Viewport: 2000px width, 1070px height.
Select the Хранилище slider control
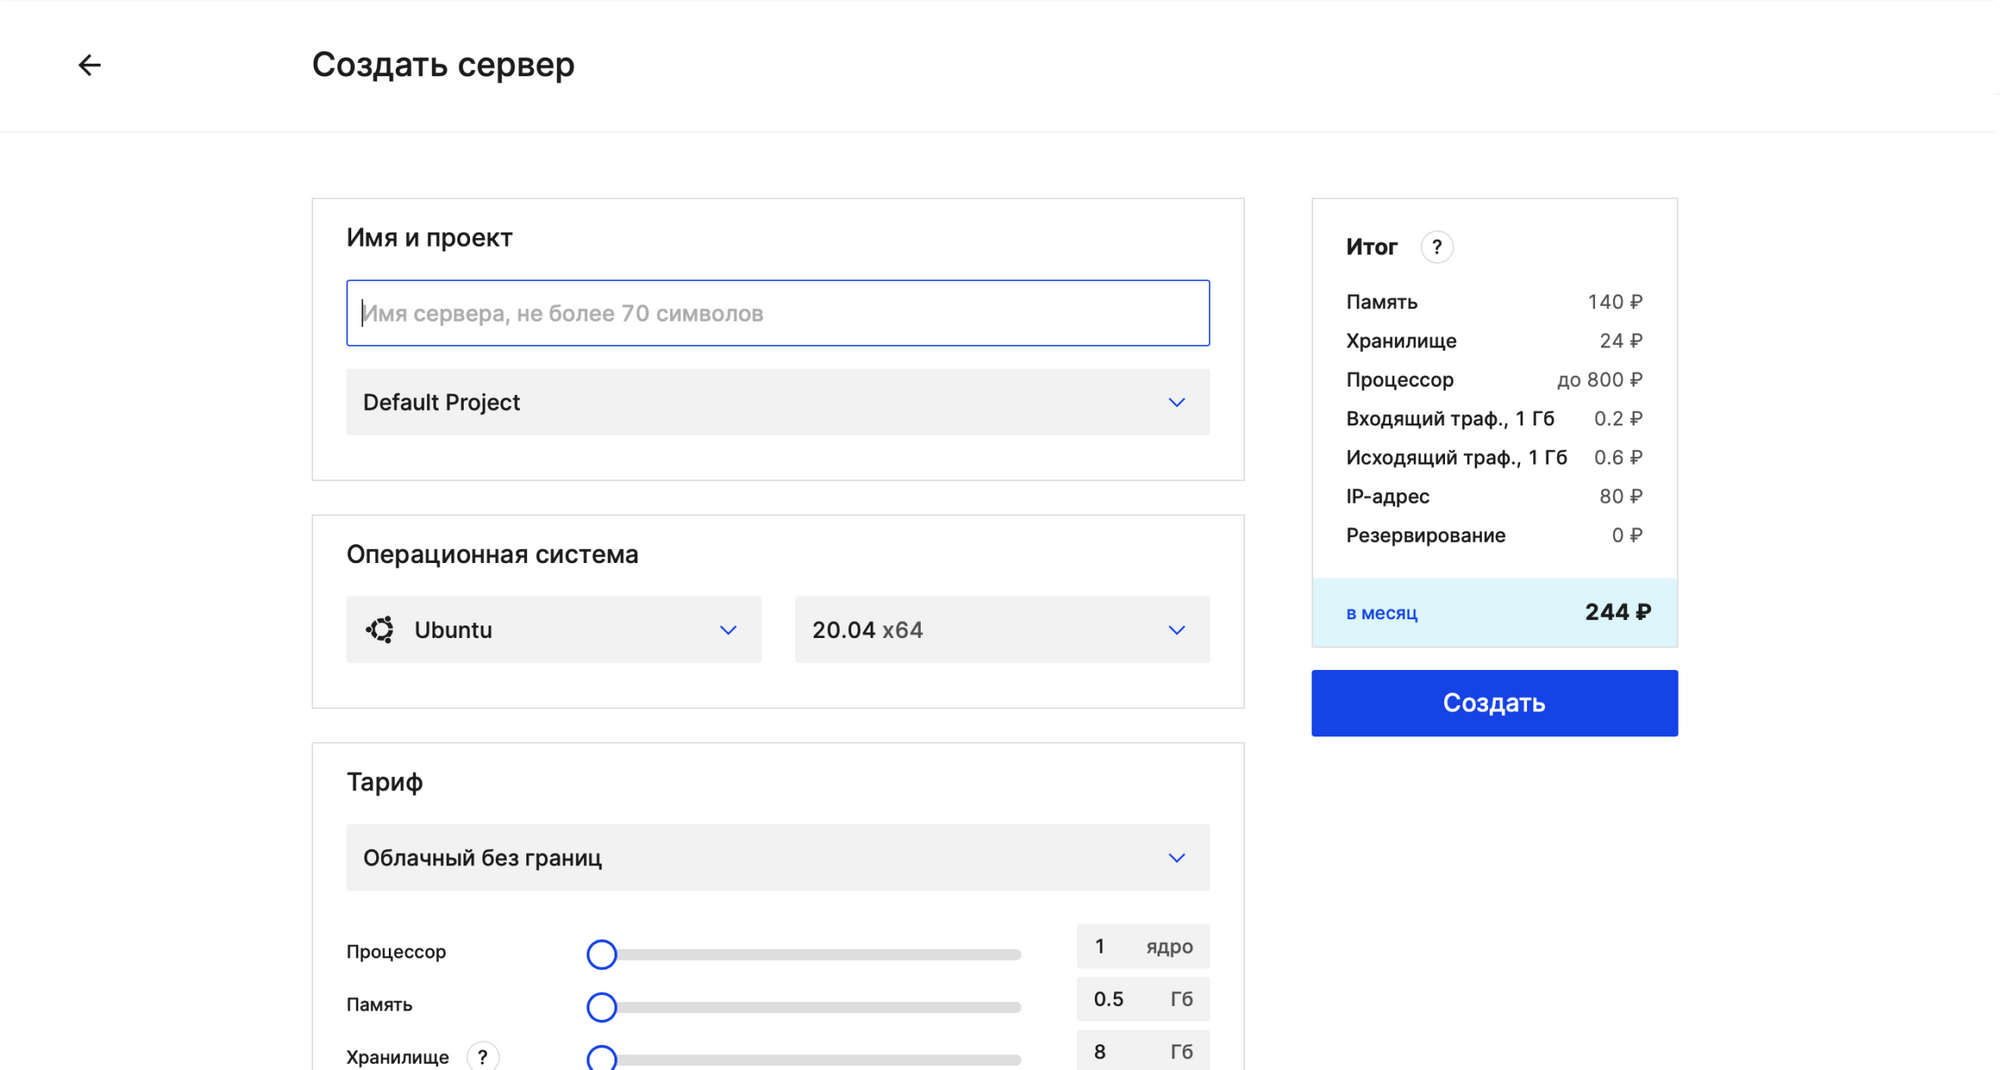[601, 1058]
